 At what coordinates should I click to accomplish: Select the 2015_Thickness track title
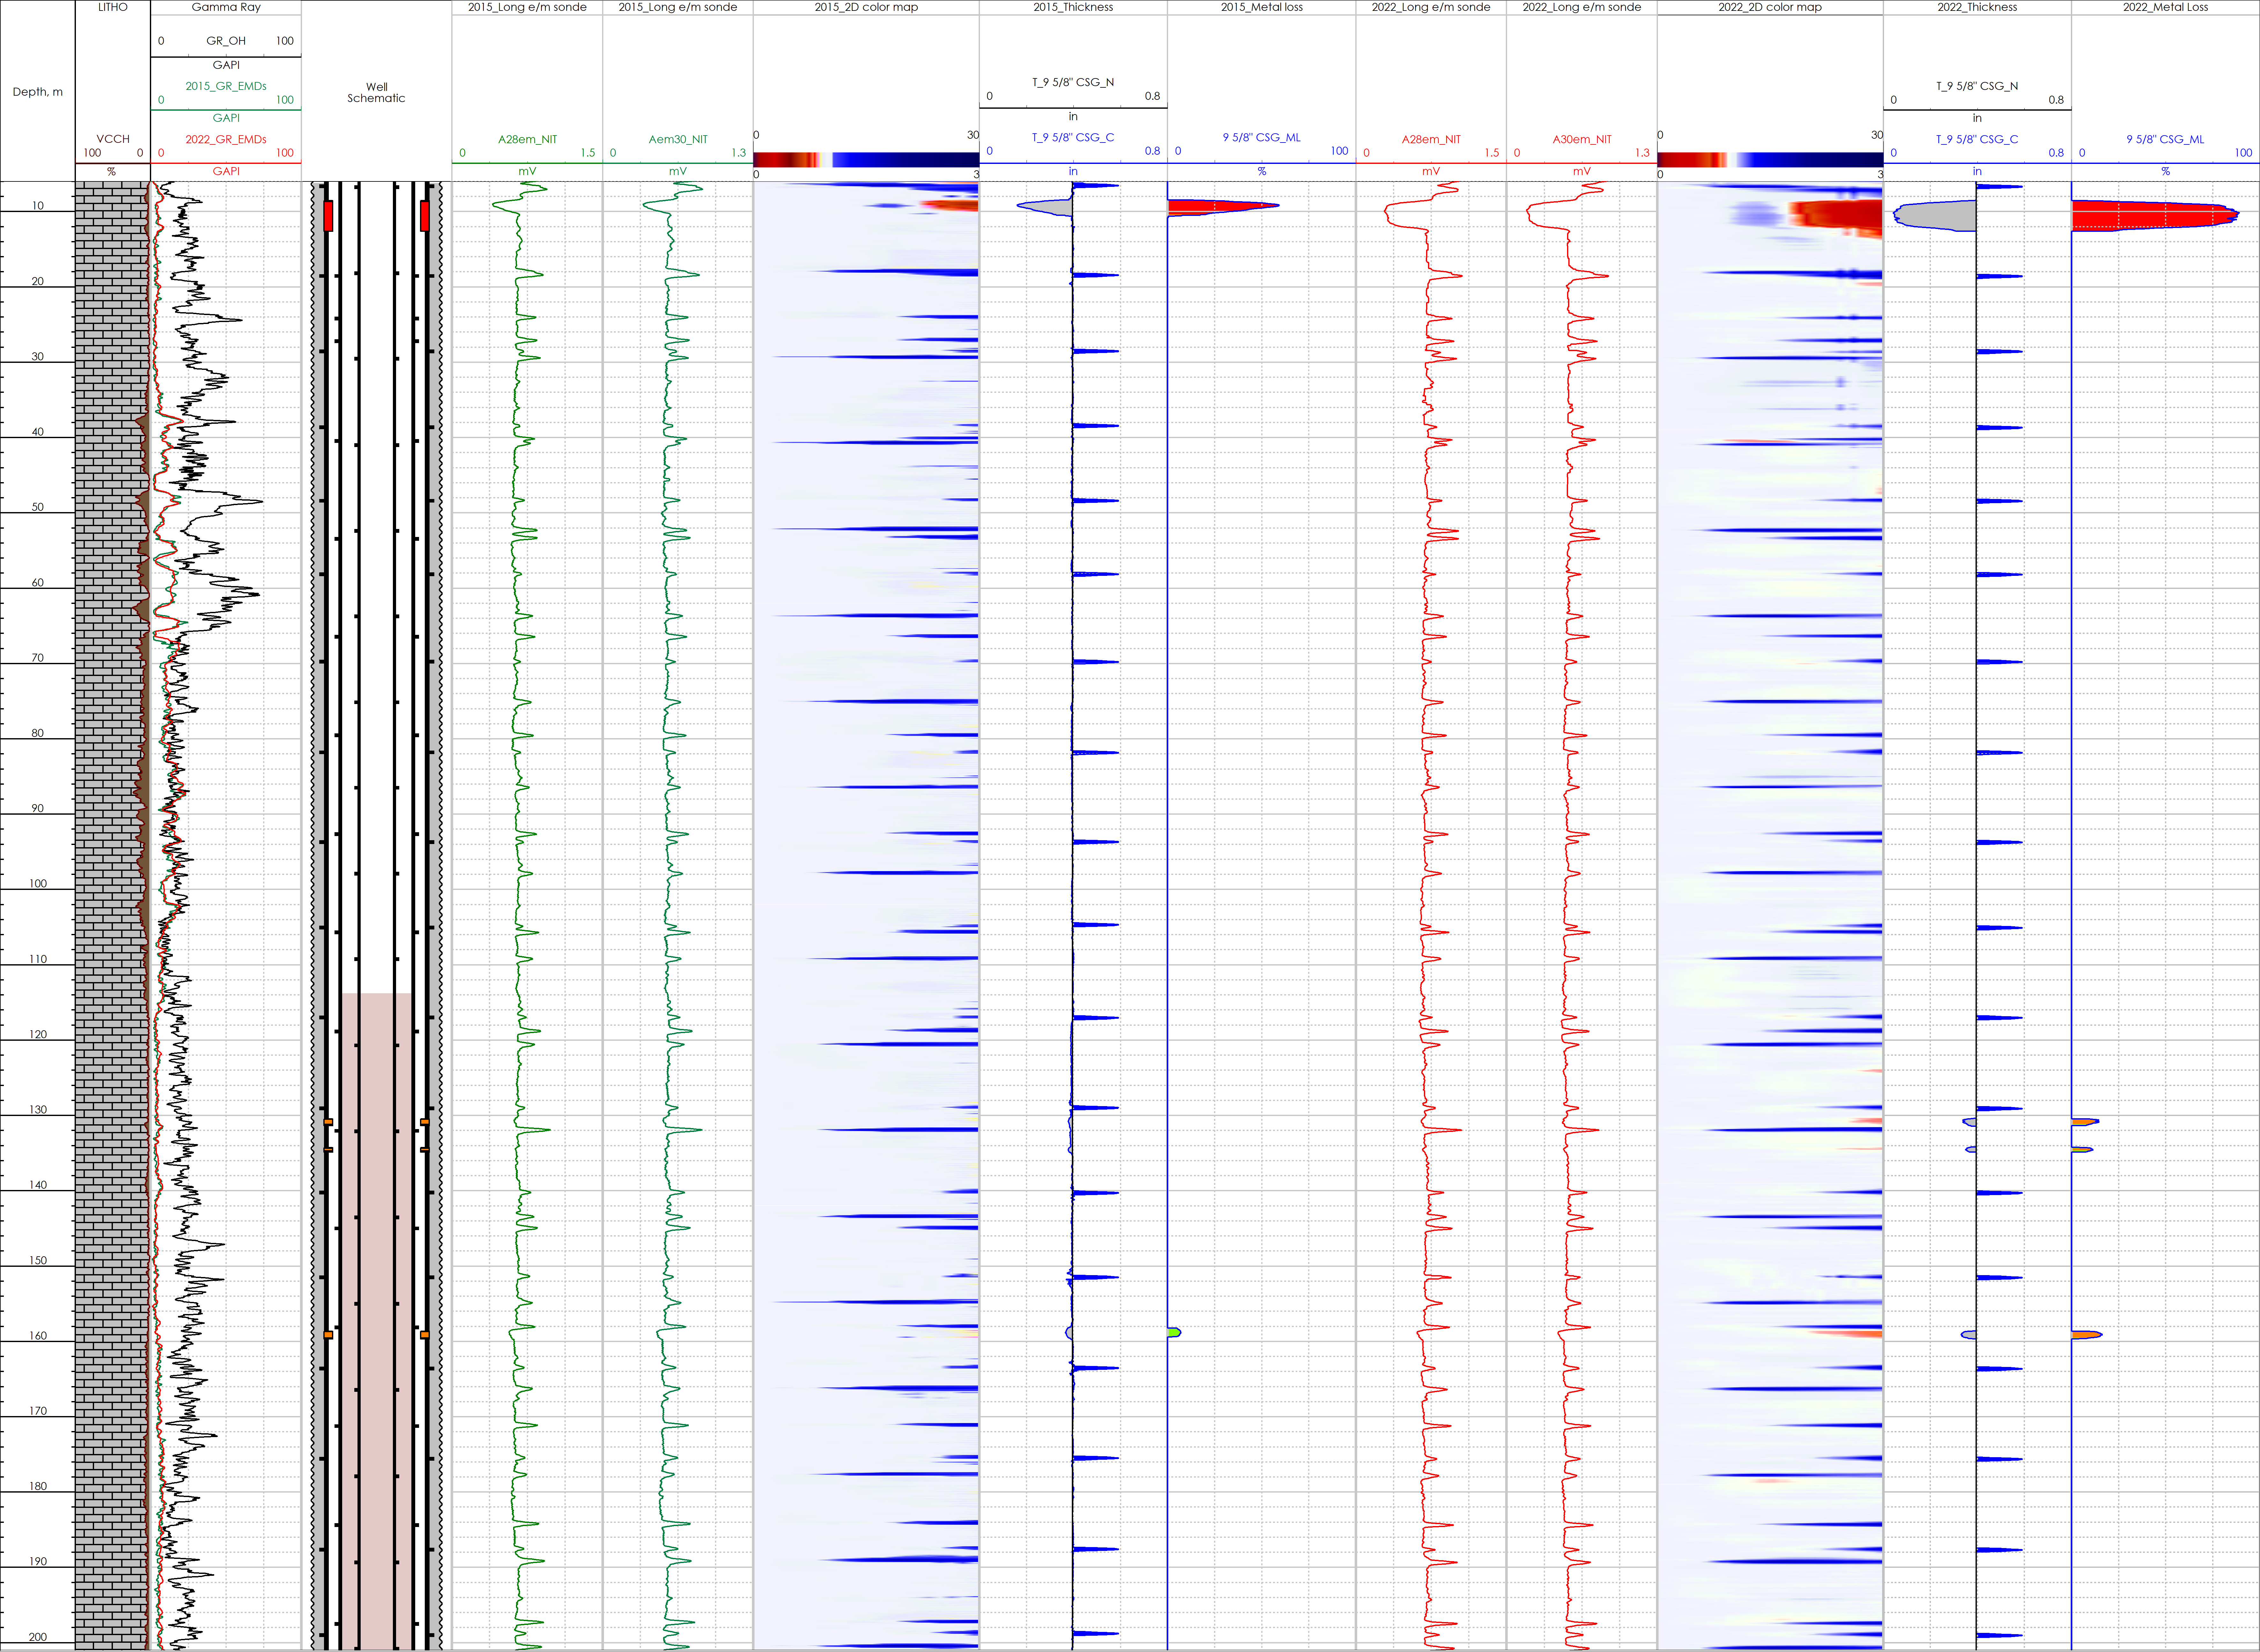pyautogui.click(x=1073, y=7)
